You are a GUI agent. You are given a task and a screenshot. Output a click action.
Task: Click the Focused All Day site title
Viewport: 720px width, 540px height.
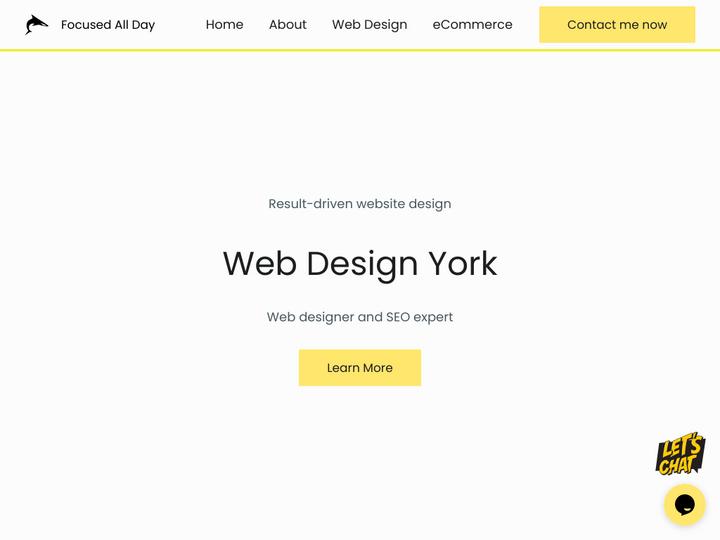(x=108, y=25)
